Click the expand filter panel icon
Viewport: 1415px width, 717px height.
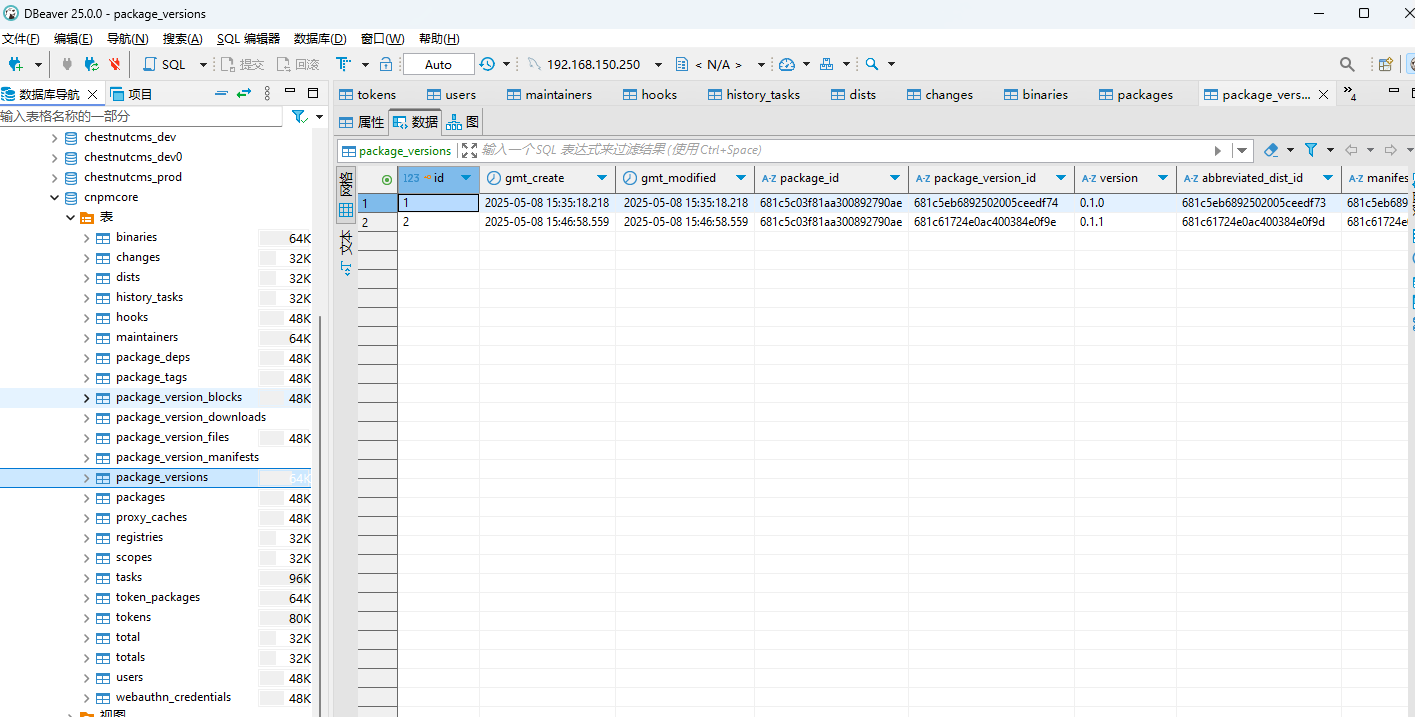[x=469, y=150]
